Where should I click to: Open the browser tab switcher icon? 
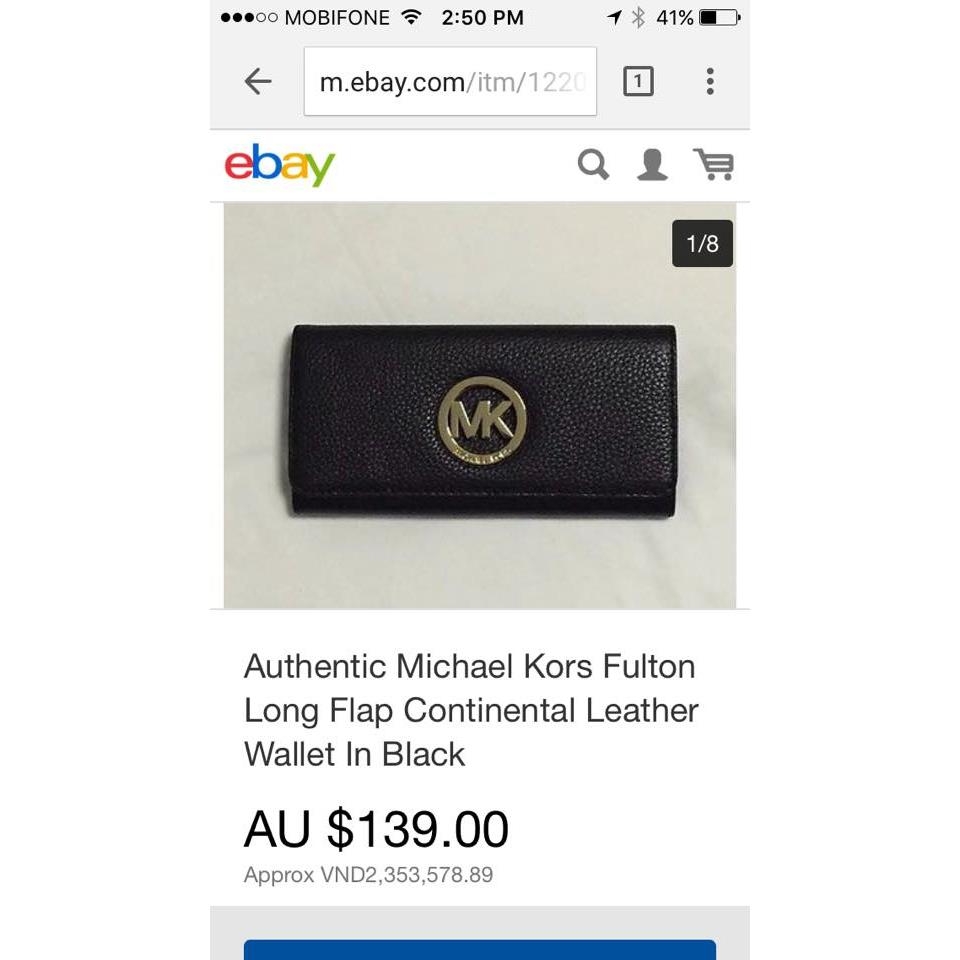coord(638,81)
